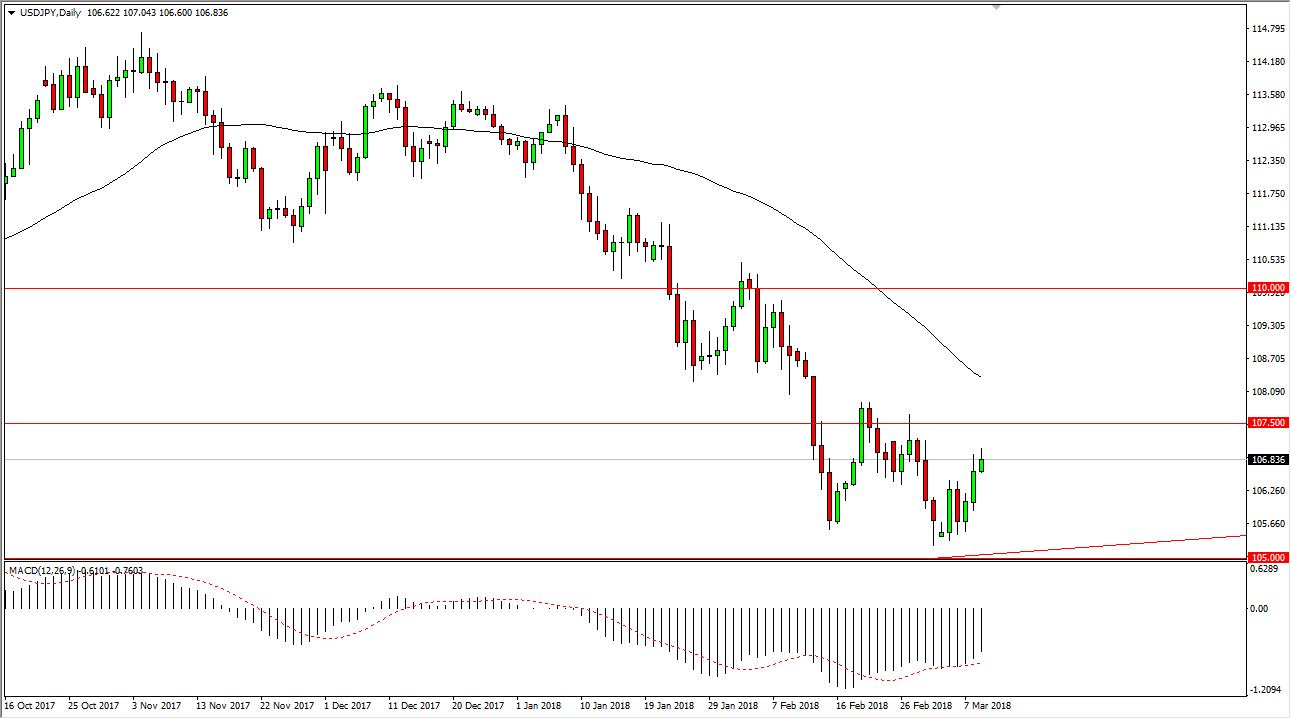
Task: Click the red 105.000 support level tag
Action: click(x=1267, y=556)
